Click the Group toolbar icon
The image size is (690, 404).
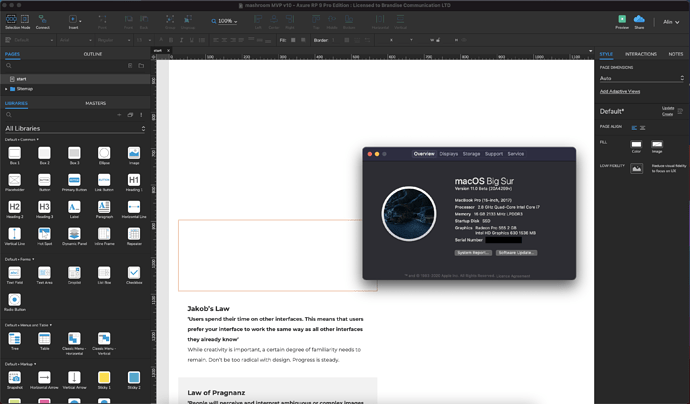[170, 19]
